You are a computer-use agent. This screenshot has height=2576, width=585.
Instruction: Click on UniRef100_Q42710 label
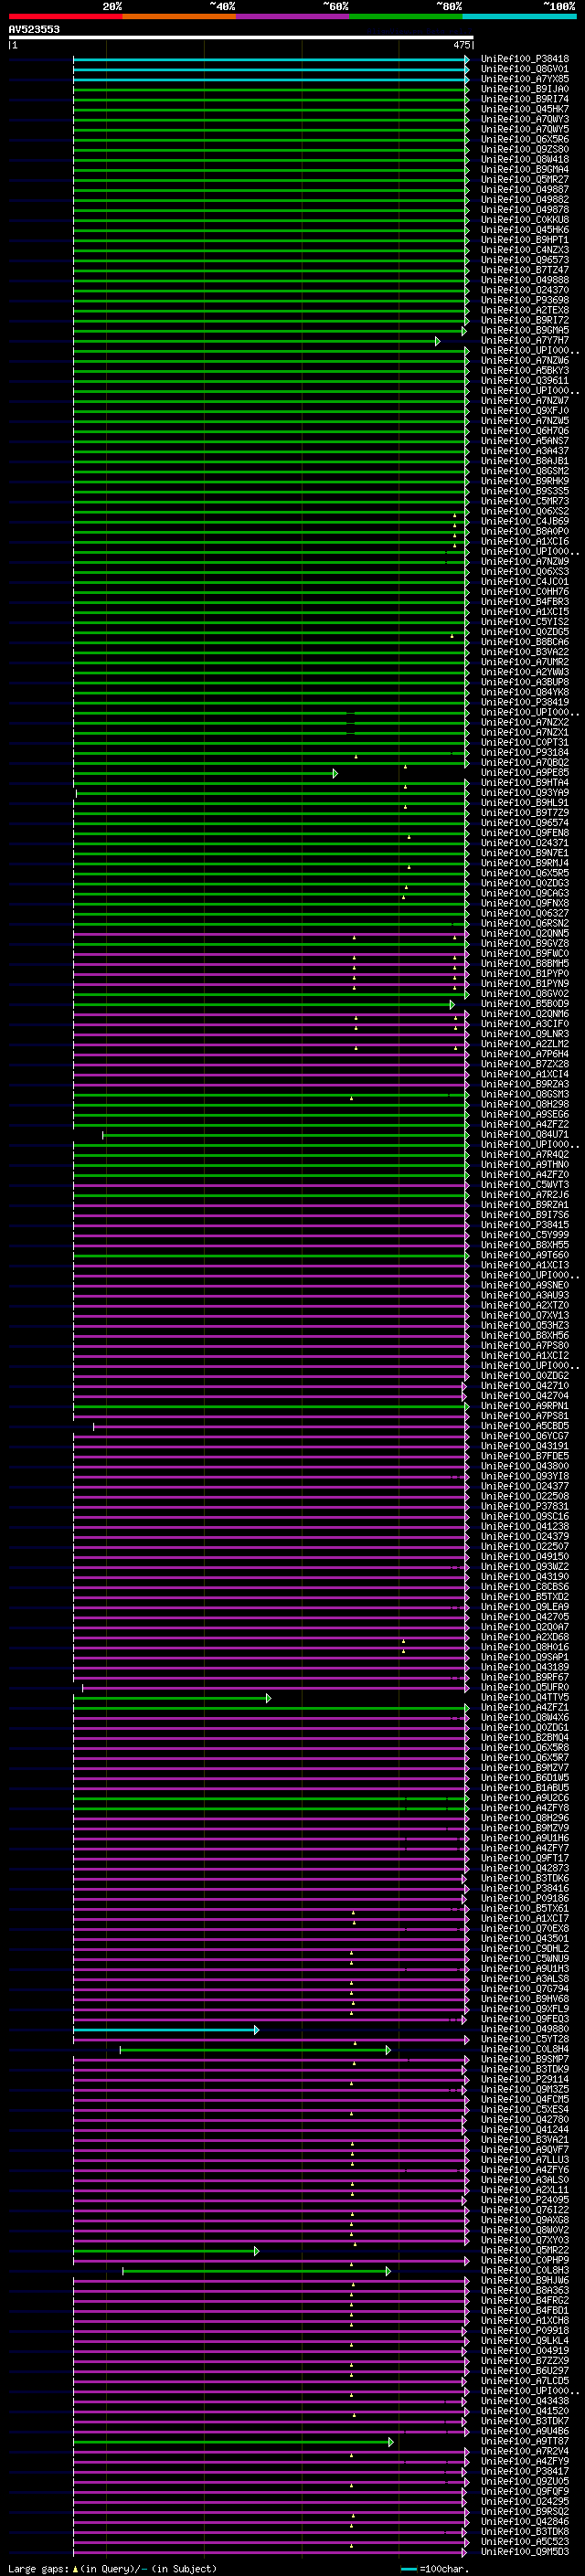[525, 1386]
